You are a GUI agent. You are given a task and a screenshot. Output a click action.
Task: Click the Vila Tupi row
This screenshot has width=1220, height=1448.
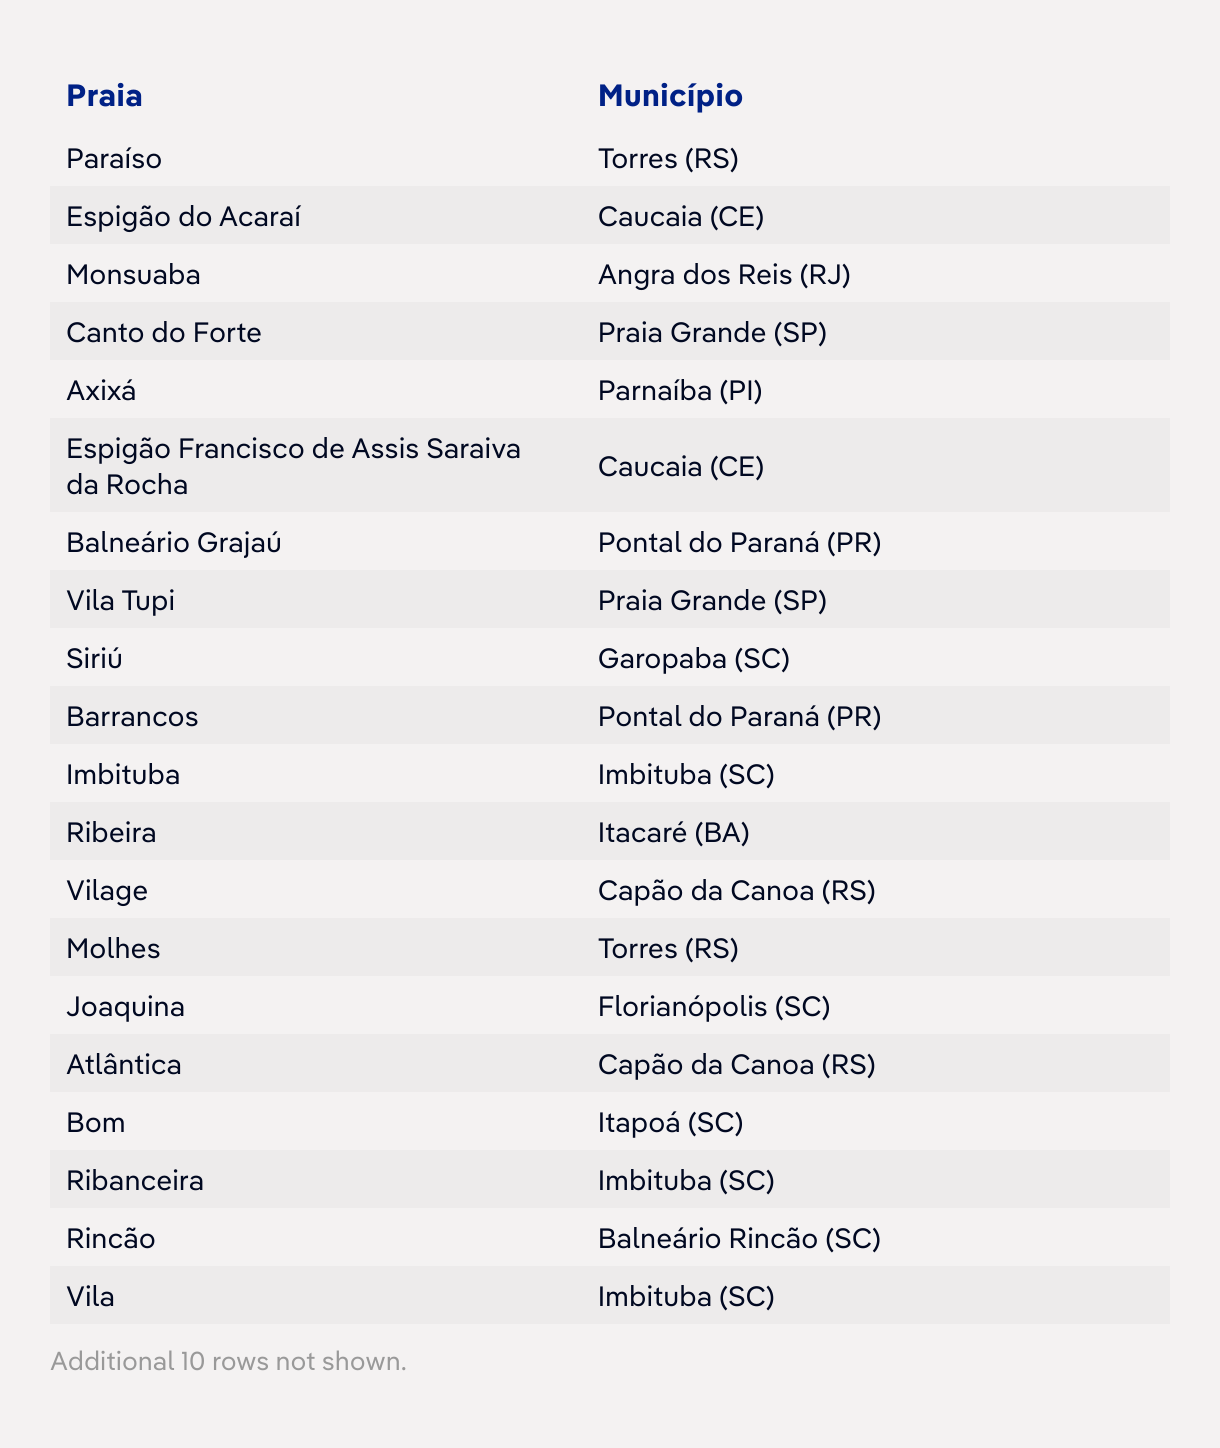coord(121,601)
